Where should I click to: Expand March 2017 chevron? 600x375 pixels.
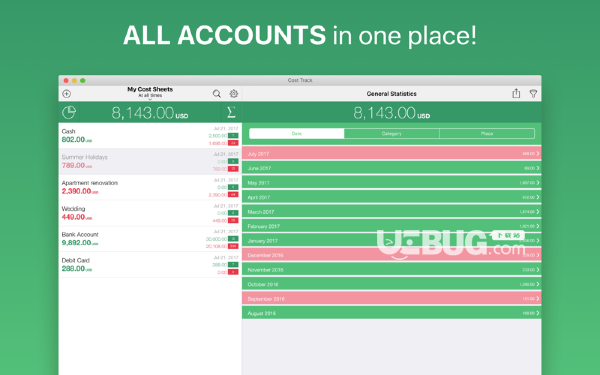tap(538, 212)
